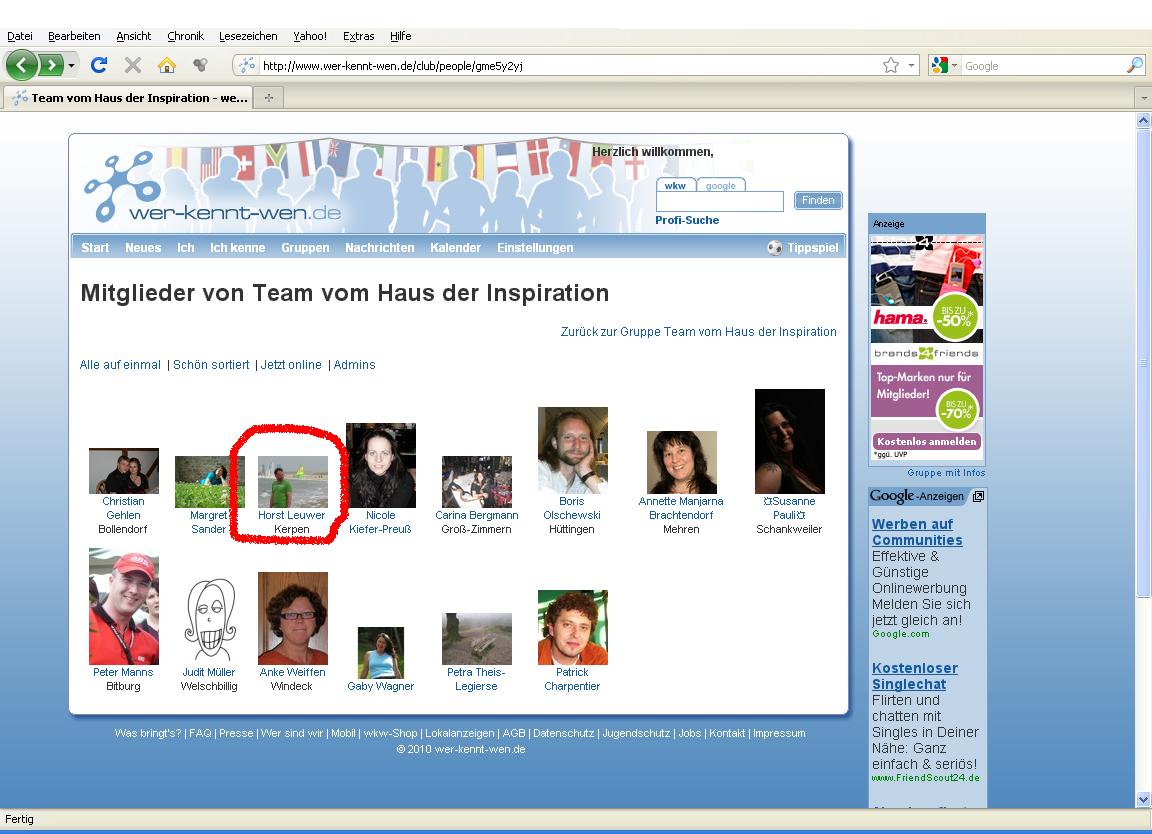The image size is (1152, 834).
Task: Expand the URL history dropdown arrow
Action: (911, 66)
